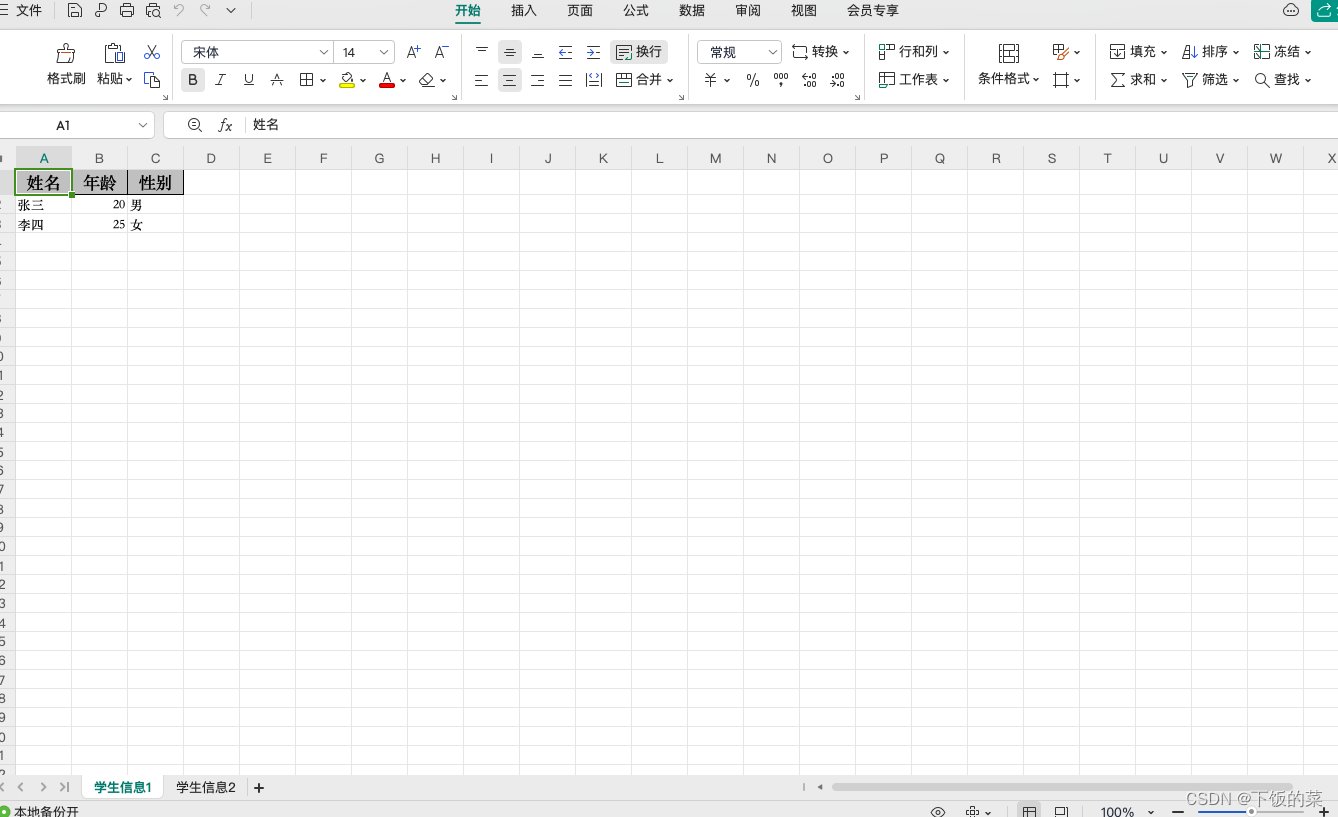The image size is (1338, 817).
Task: Click the zoom magnifier icon in formula bar
Action: pyautogui.click(x=195, y=125)
